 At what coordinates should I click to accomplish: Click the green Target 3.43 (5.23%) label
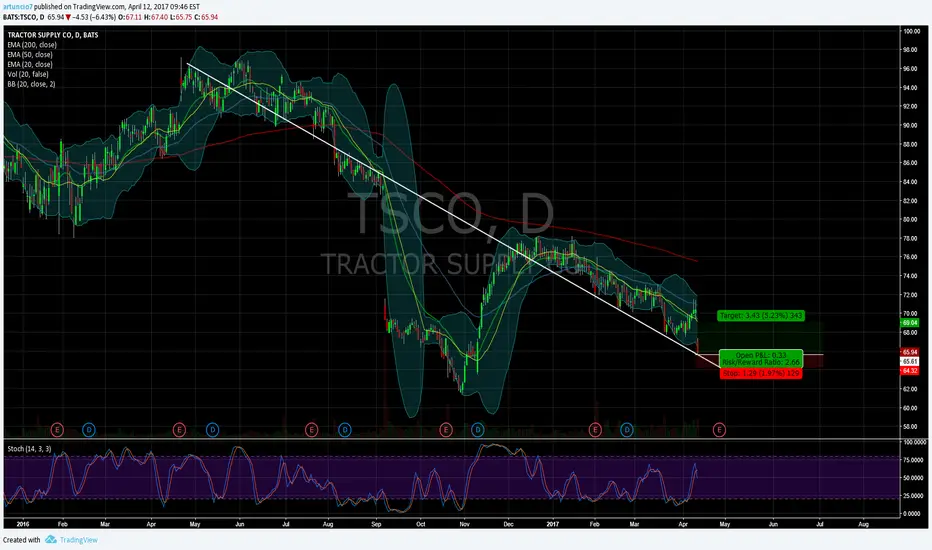(x=761, y=316)
